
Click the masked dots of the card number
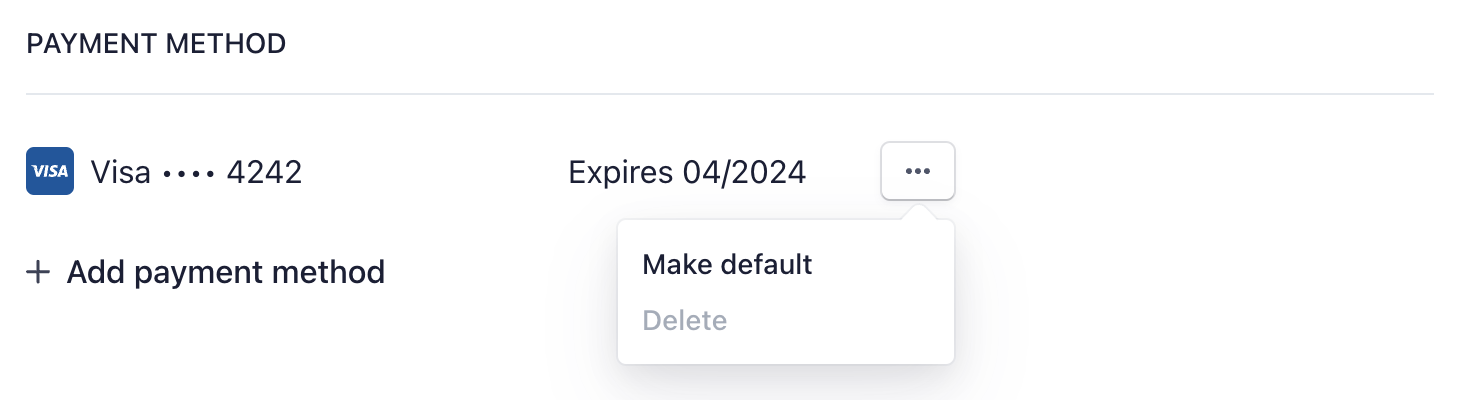tap(188, 173)
